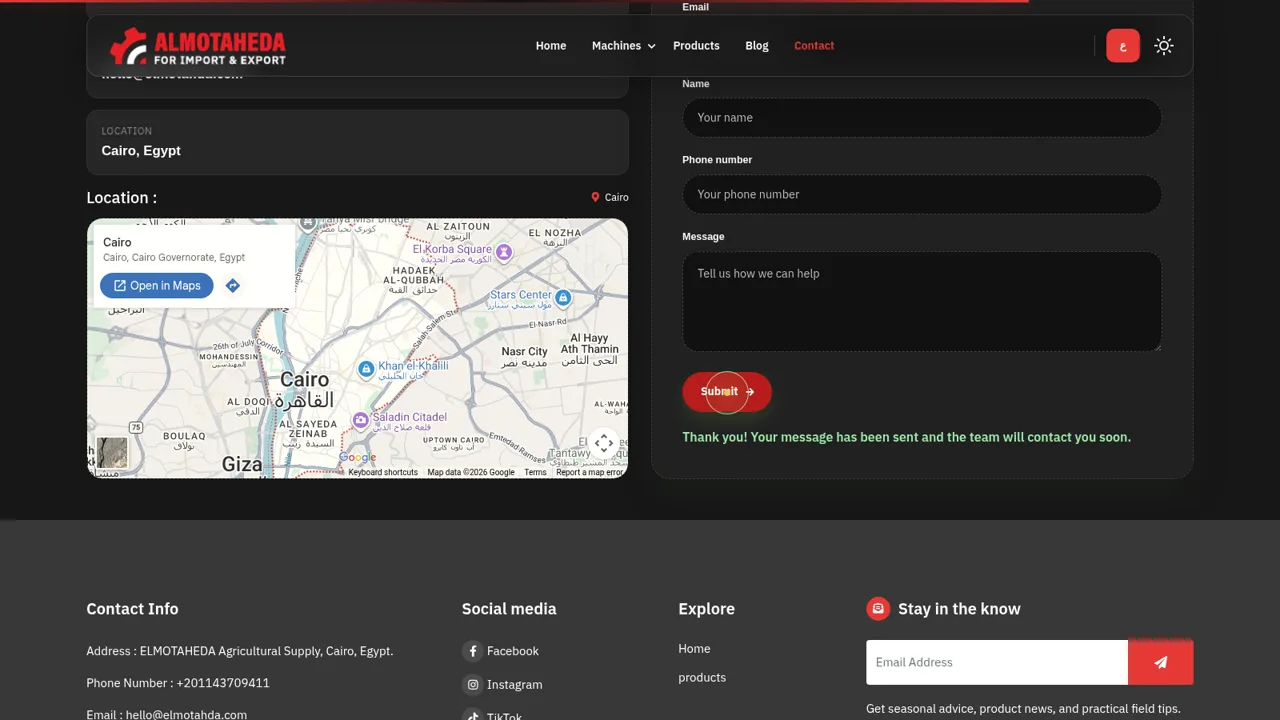Switch language with the Arabic button
The image size is (1280, 720).
click(1123, 46)
